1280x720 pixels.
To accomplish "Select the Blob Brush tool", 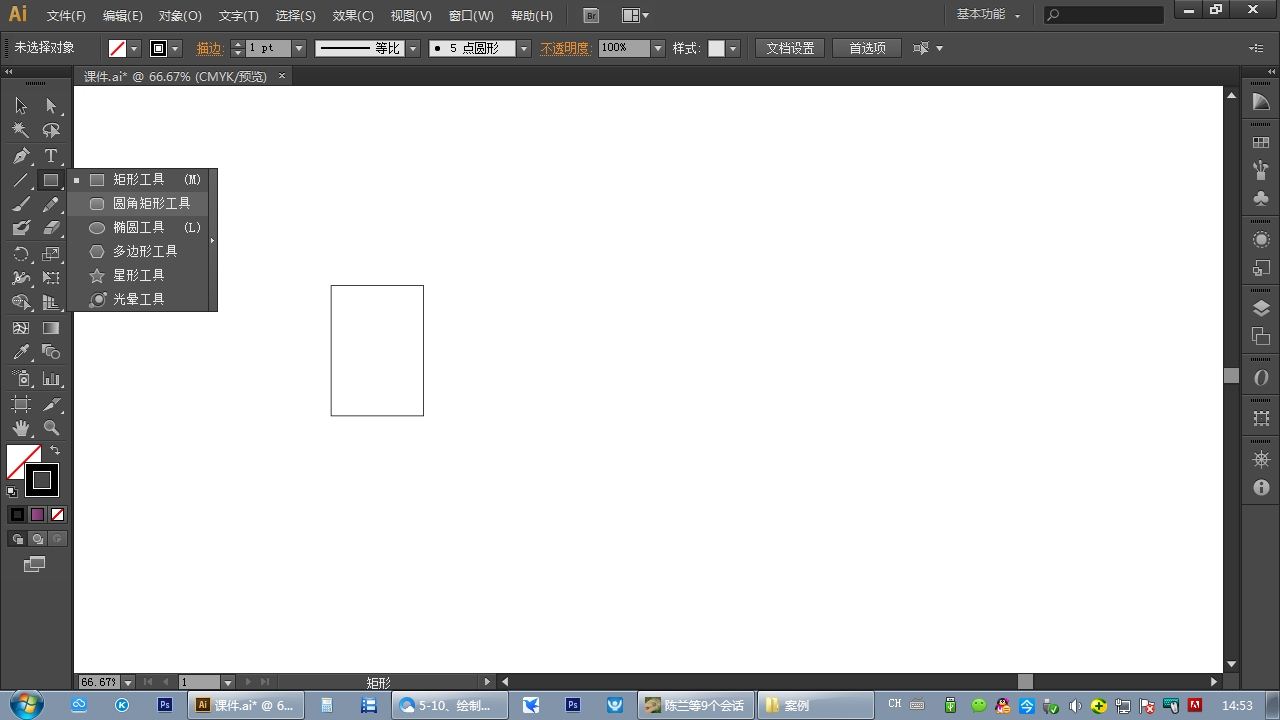I will tap(21, 228).
